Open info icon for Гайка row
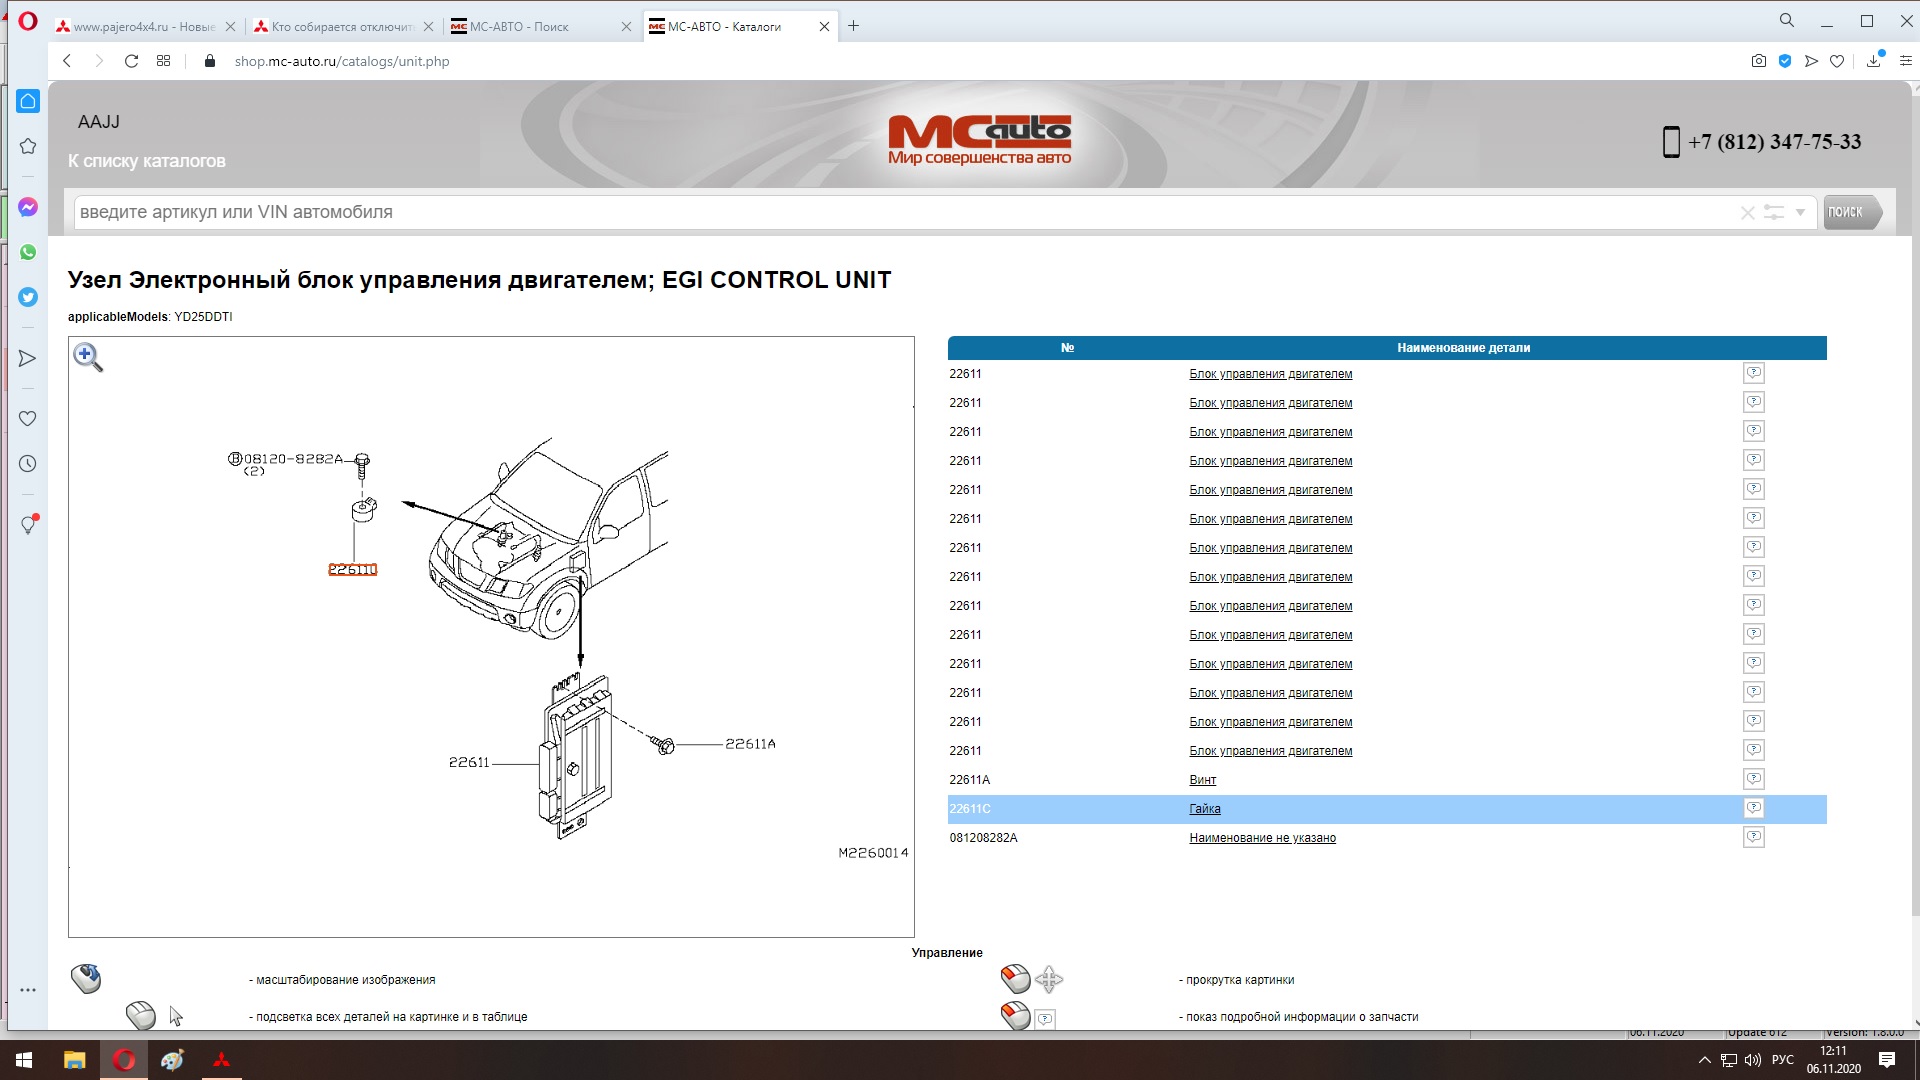This screenshot has width=1920, height=1080. 1753,808
